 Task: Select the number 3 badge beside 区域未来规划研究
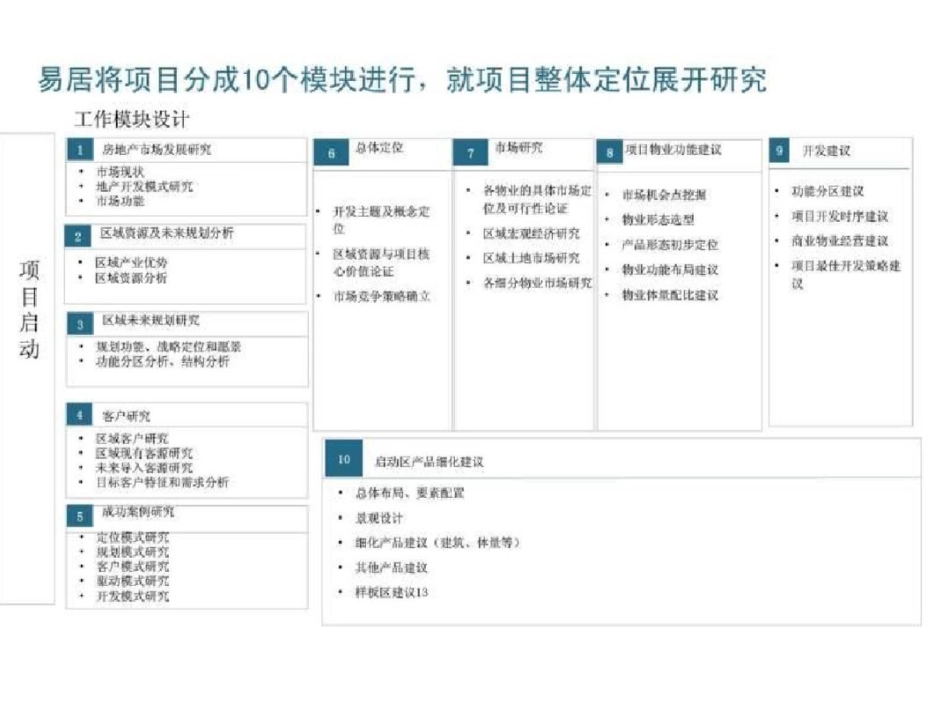[x=78, y=324]
